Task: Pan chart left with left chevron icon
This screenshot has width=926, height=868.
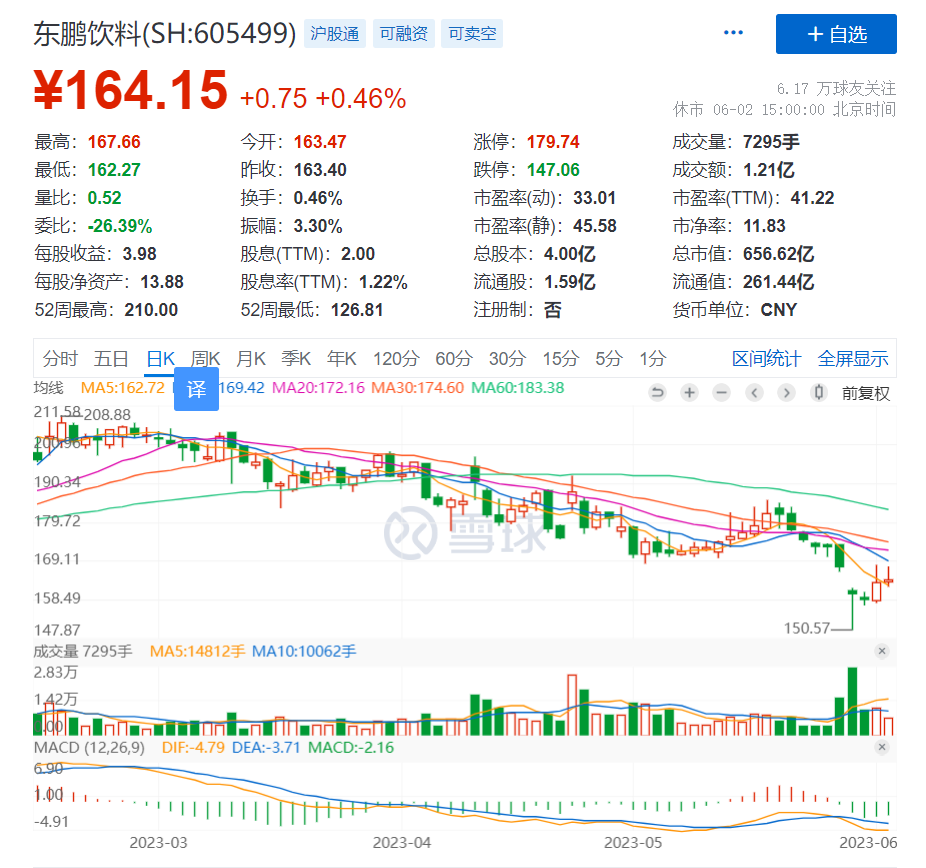Action: 754,393
